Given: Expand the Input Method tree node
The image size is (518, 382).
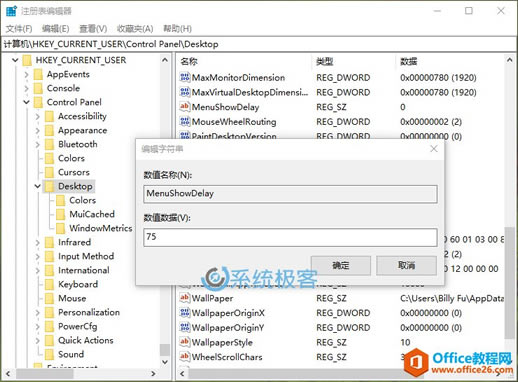Looking at the screenshot, I should point(37,256).
